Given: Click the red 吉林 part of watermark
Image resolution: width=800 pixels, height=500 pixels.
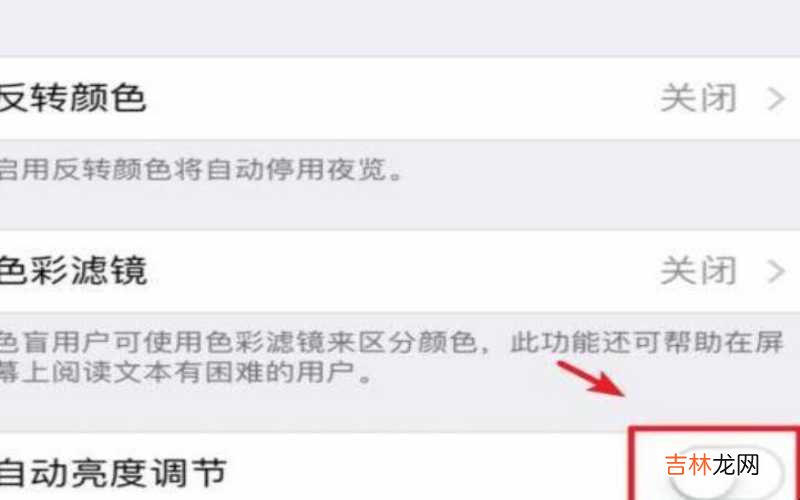Looking at the screenshot, I should tap(689, 465).
